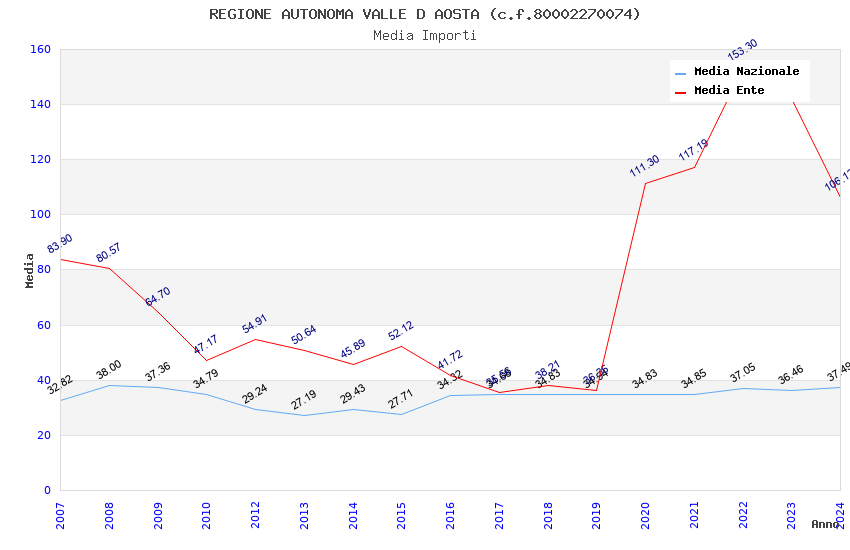850x550 pixels.
Task: Click the 50.64 data label
Action: pos(304,334)
